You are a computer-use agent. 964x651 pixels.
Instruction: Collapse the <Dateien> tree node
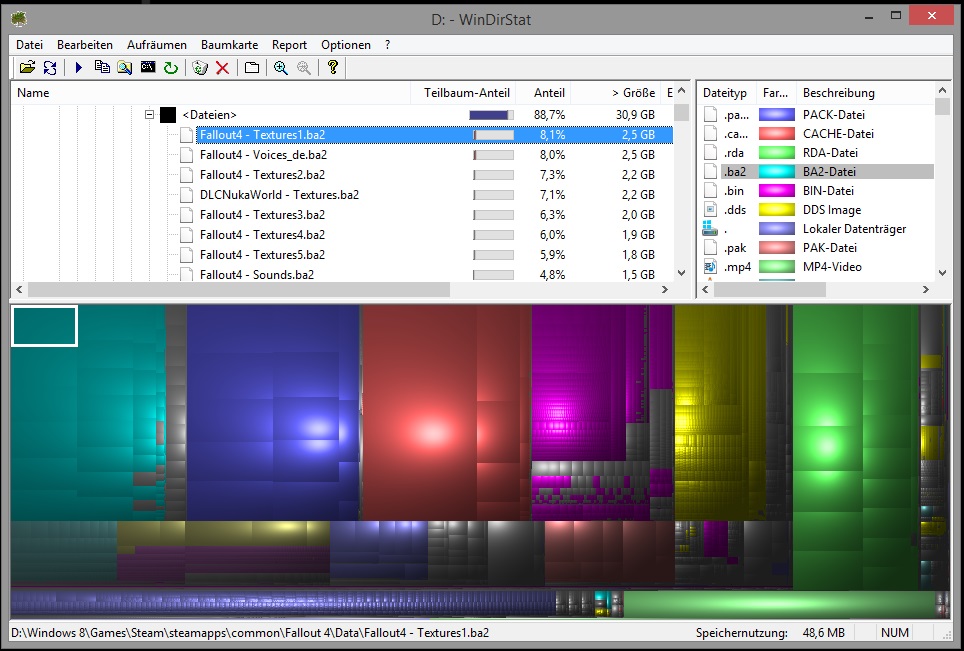149,114
